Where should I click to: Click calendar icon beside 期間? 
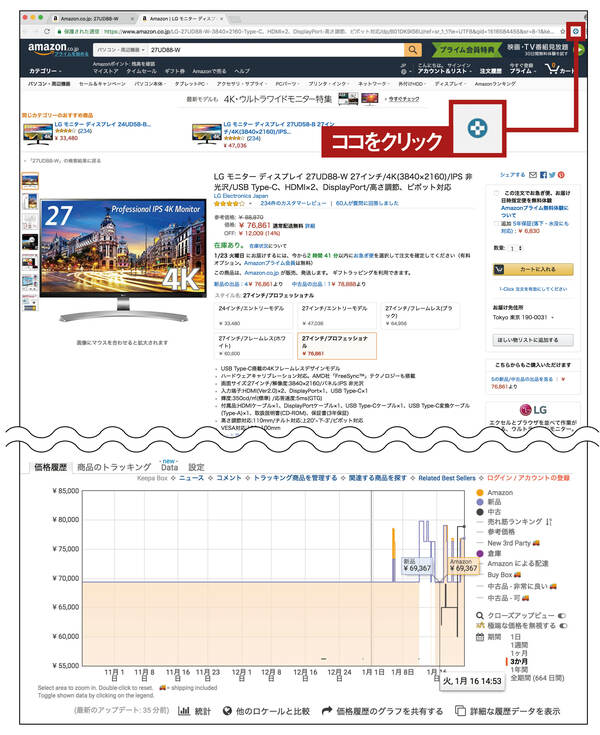(480, 637)
